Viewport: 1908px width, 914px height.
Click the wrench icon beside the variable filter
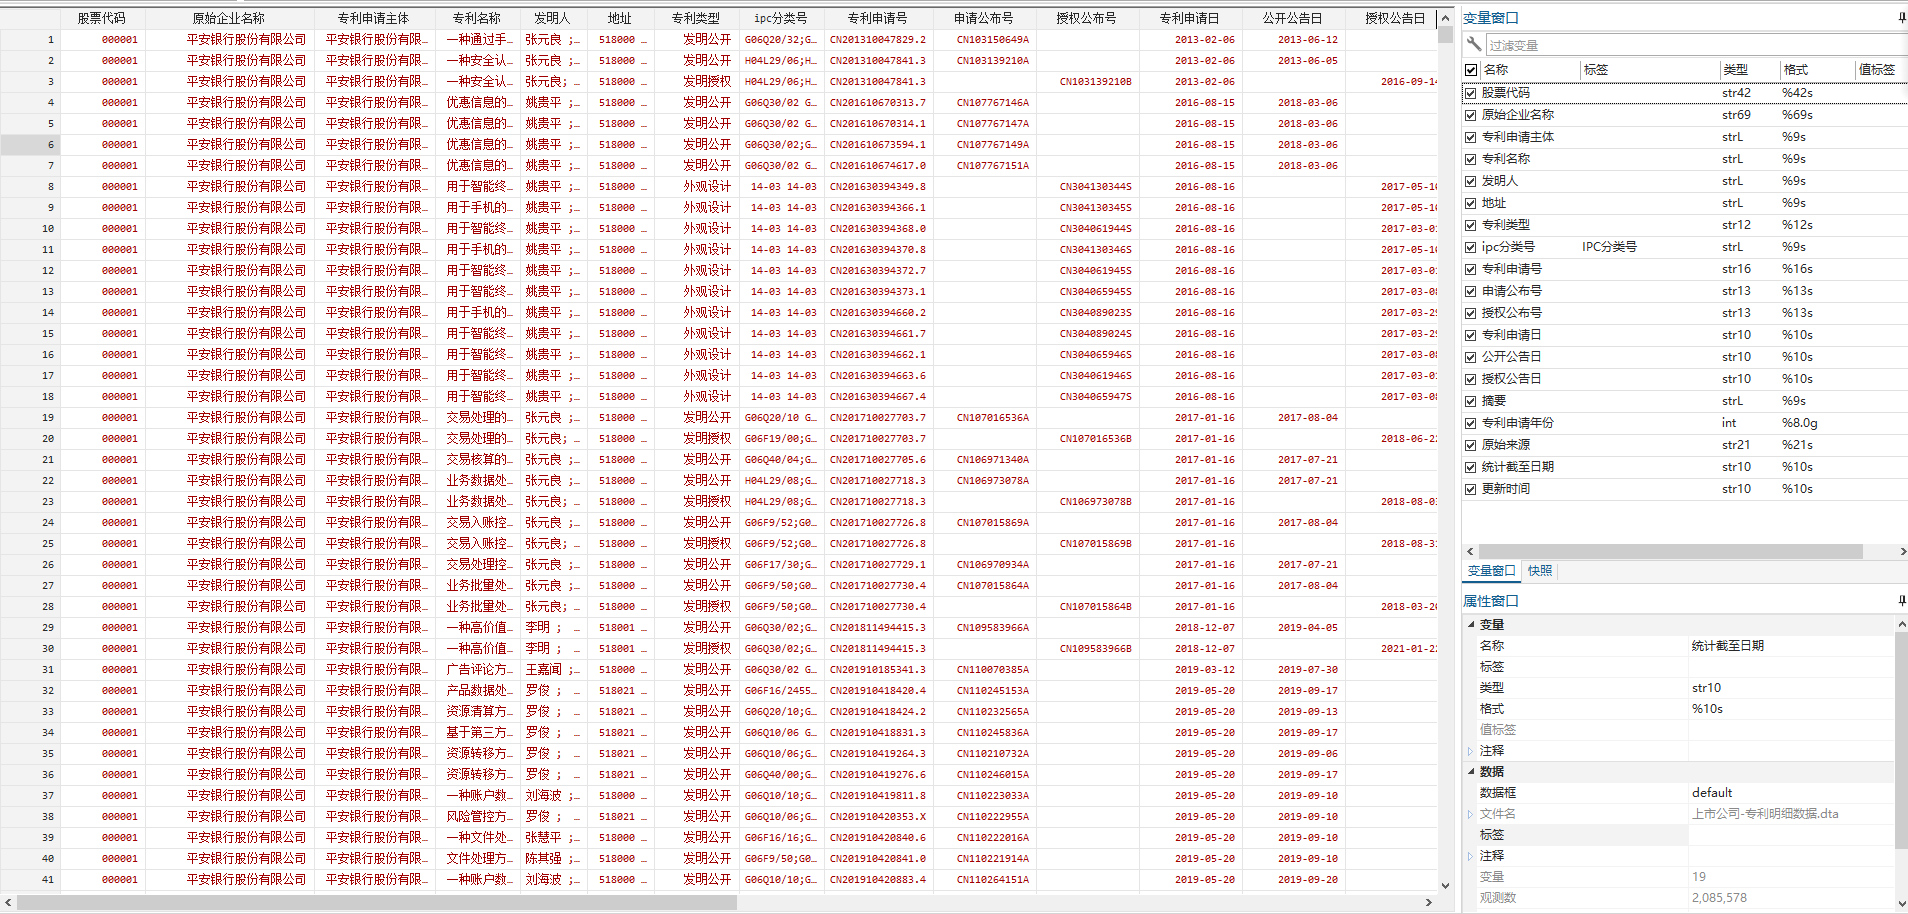[x=1473, y=44]
